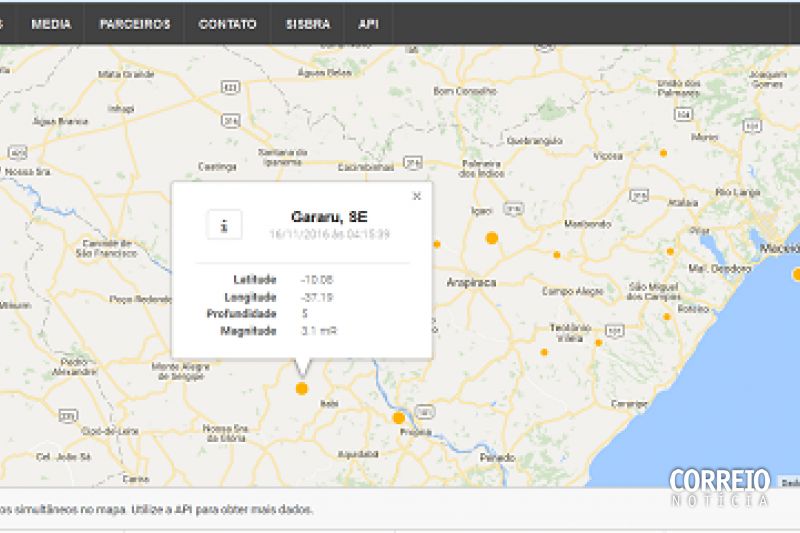Click the Palmeira dos Índios label
The height and width of the screenshot is (533, 800).
[x=482, y=168]
